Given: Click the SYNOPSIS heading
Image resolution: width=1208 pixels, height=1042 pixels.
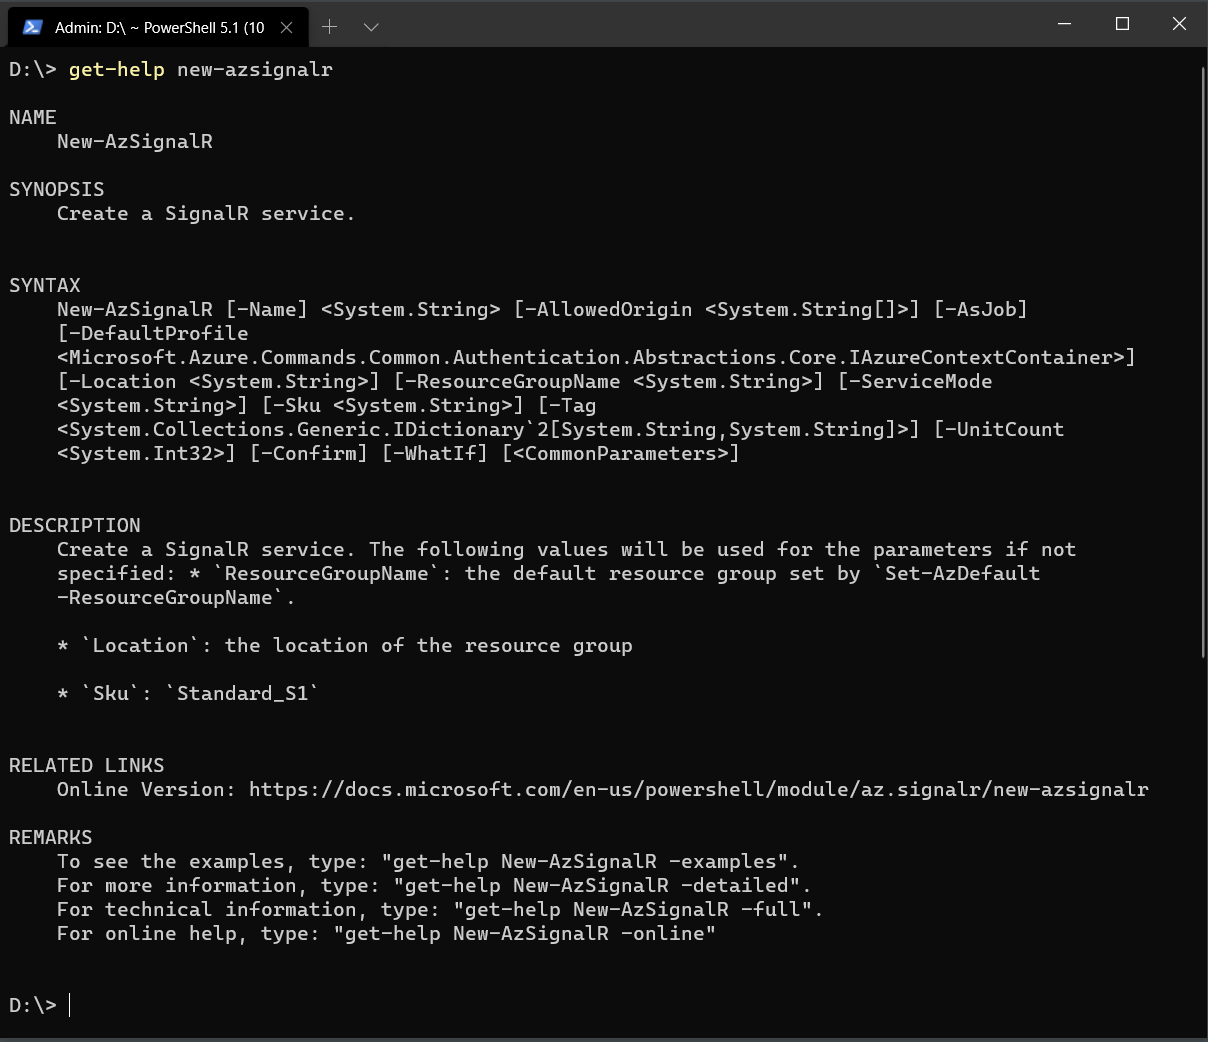Looking at the screenshot, I should 57,189.
